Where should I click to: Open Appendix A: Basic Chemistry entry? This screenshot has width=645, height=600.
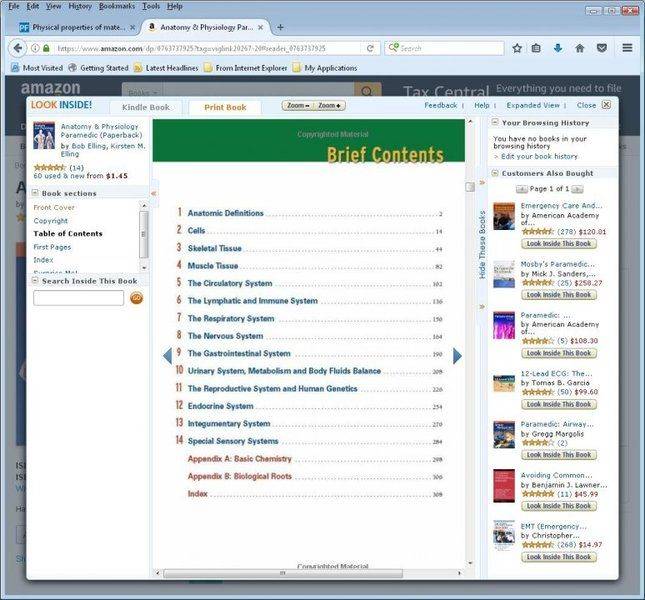(x=240, y=459)
